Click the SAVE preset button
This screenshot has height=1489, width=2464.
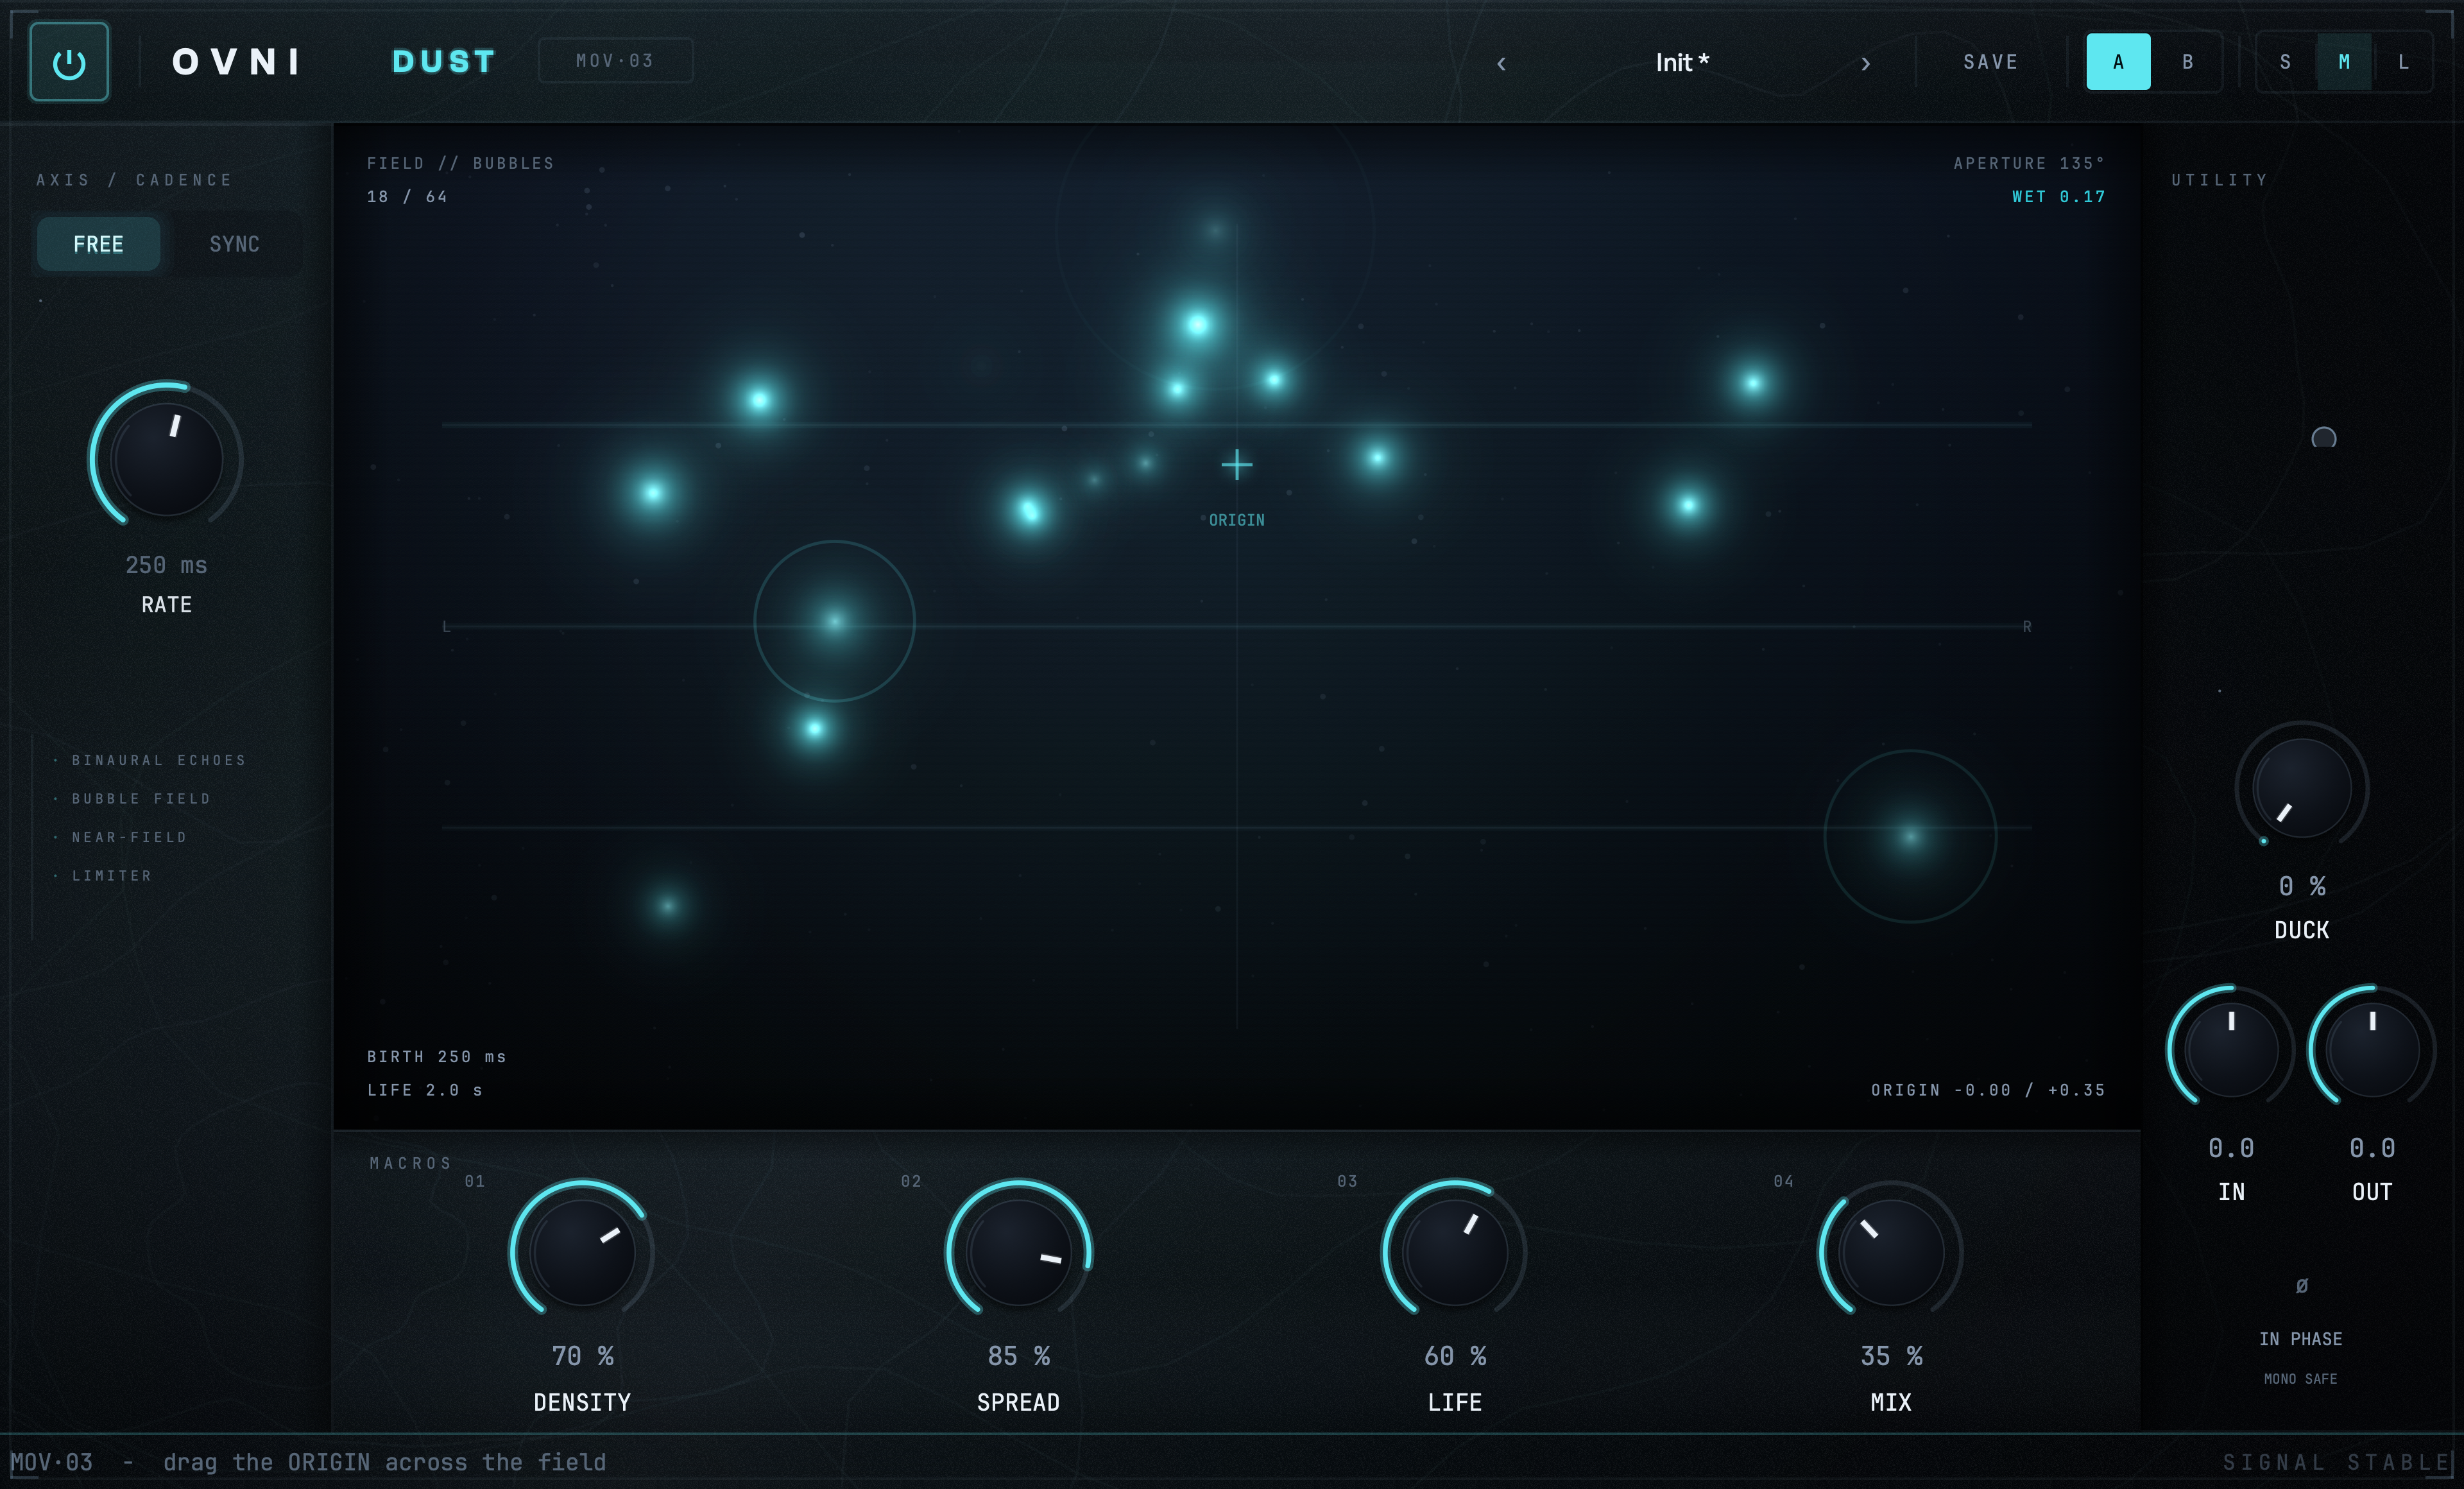coord(1991,62)
